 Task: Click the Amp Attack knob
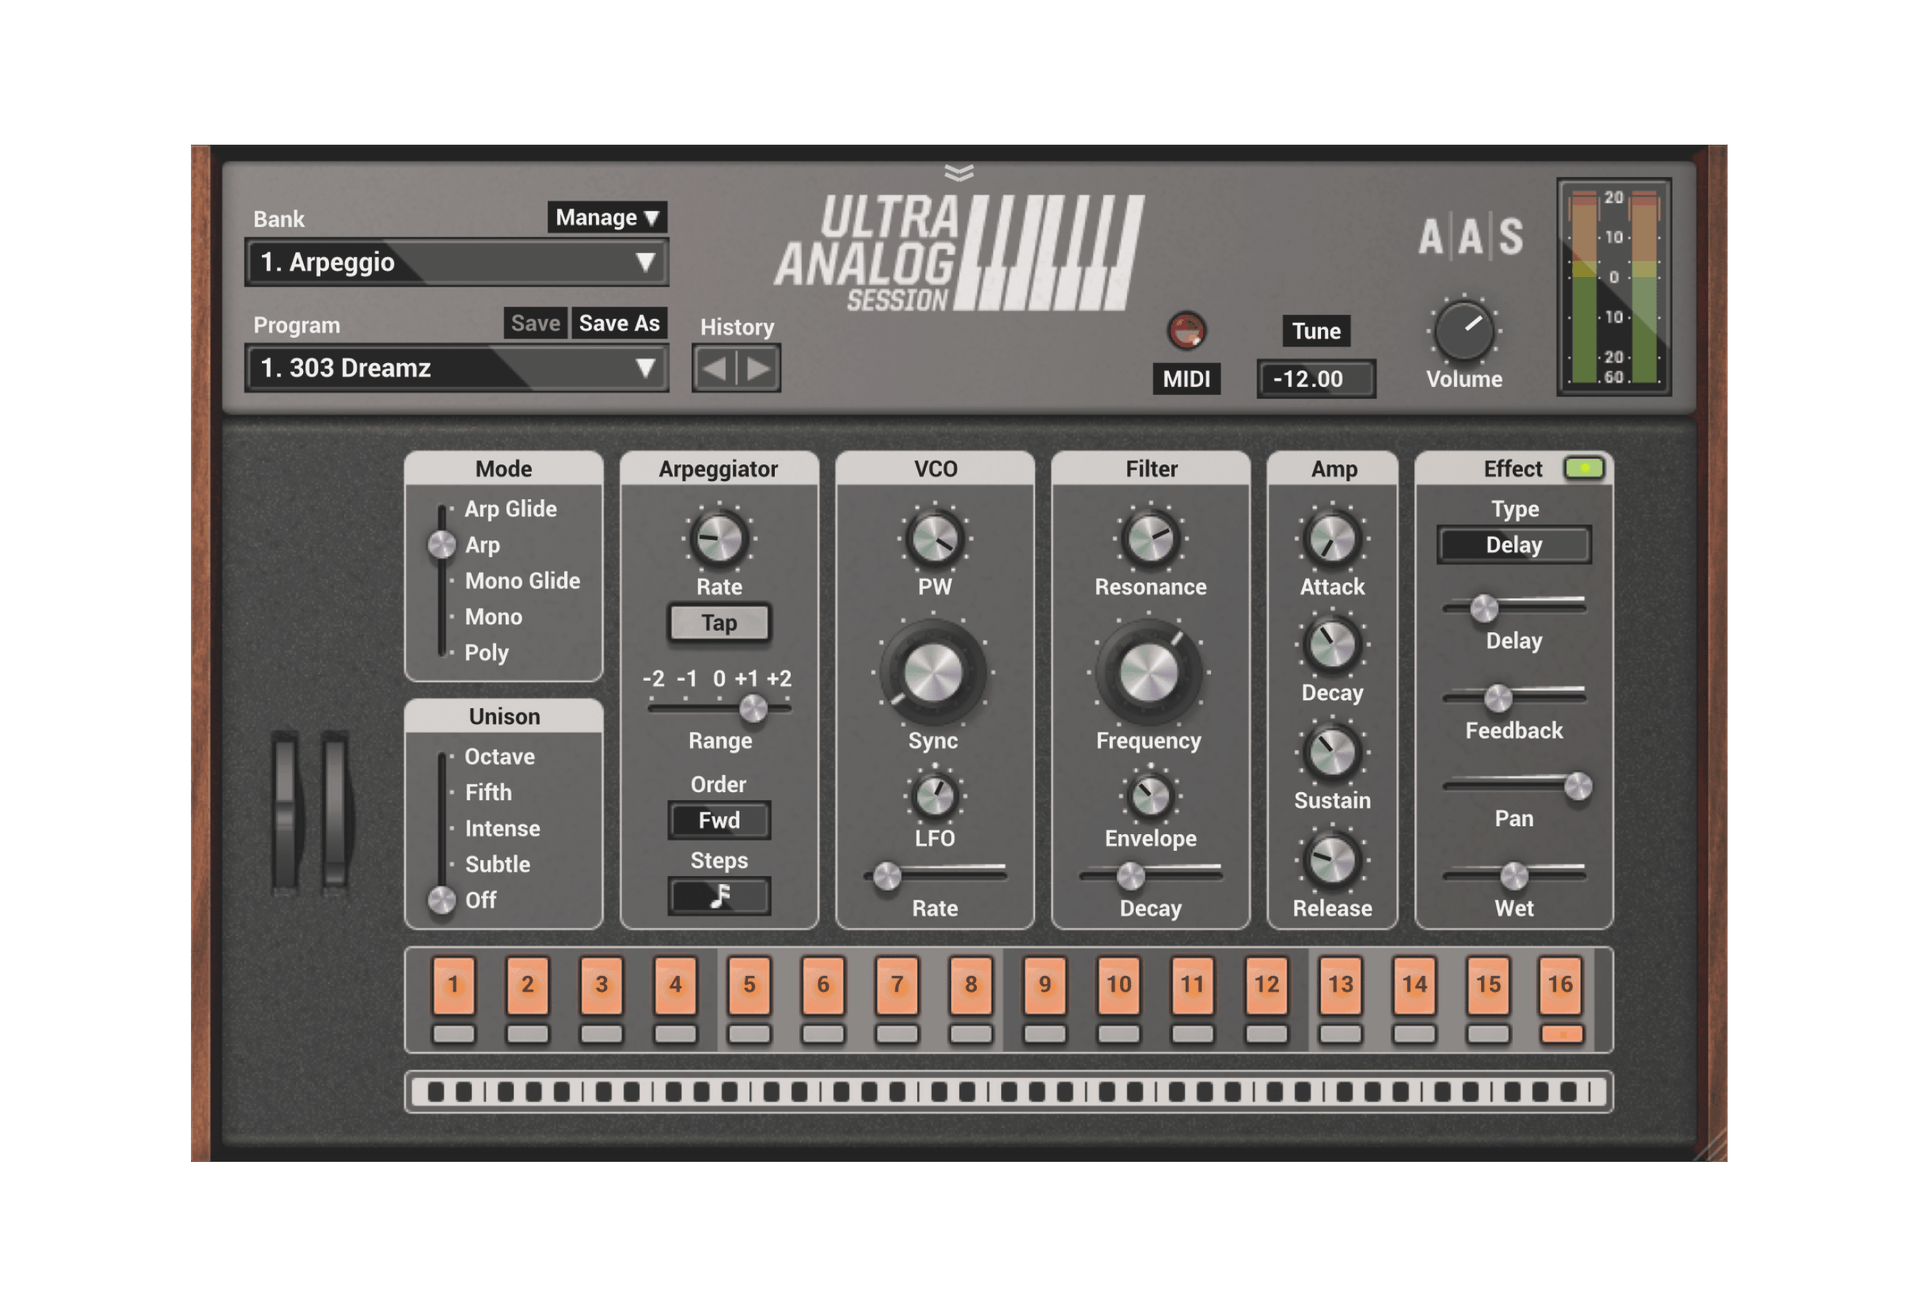(1332, 539)
